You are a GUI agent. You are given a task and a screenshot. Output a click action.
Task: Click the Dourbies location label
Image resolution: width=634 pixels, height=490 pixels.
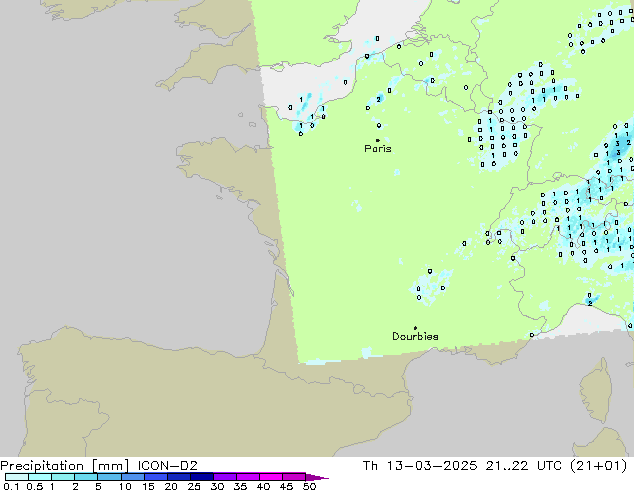[415, 336]
